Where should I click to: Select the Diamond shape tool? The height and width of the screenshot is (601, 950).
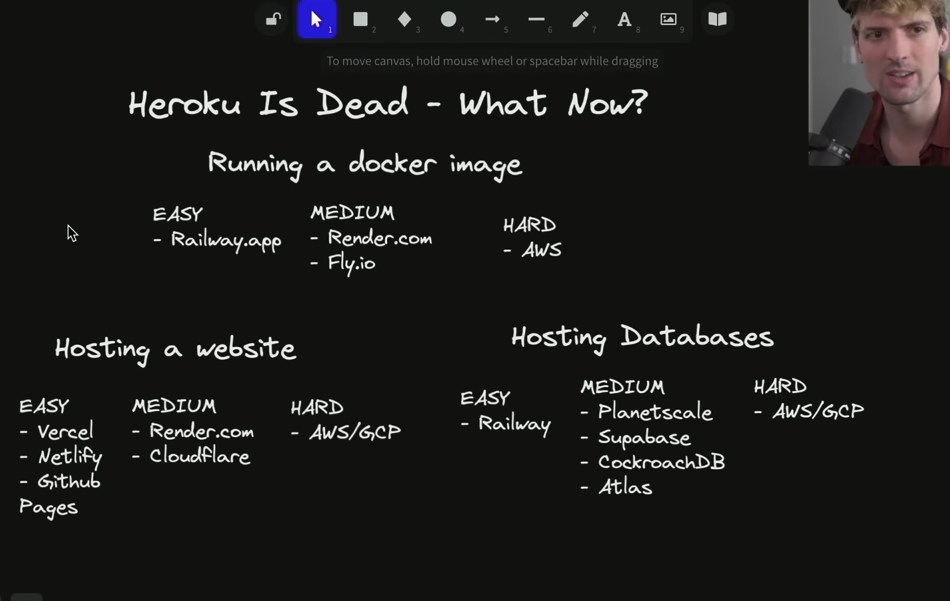point(405,19)
